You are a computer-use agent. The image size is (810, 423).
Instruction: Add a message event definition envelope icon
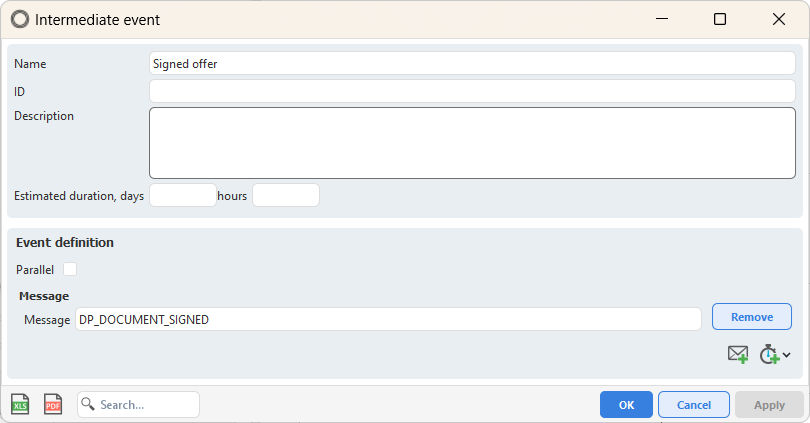[738, 354]
